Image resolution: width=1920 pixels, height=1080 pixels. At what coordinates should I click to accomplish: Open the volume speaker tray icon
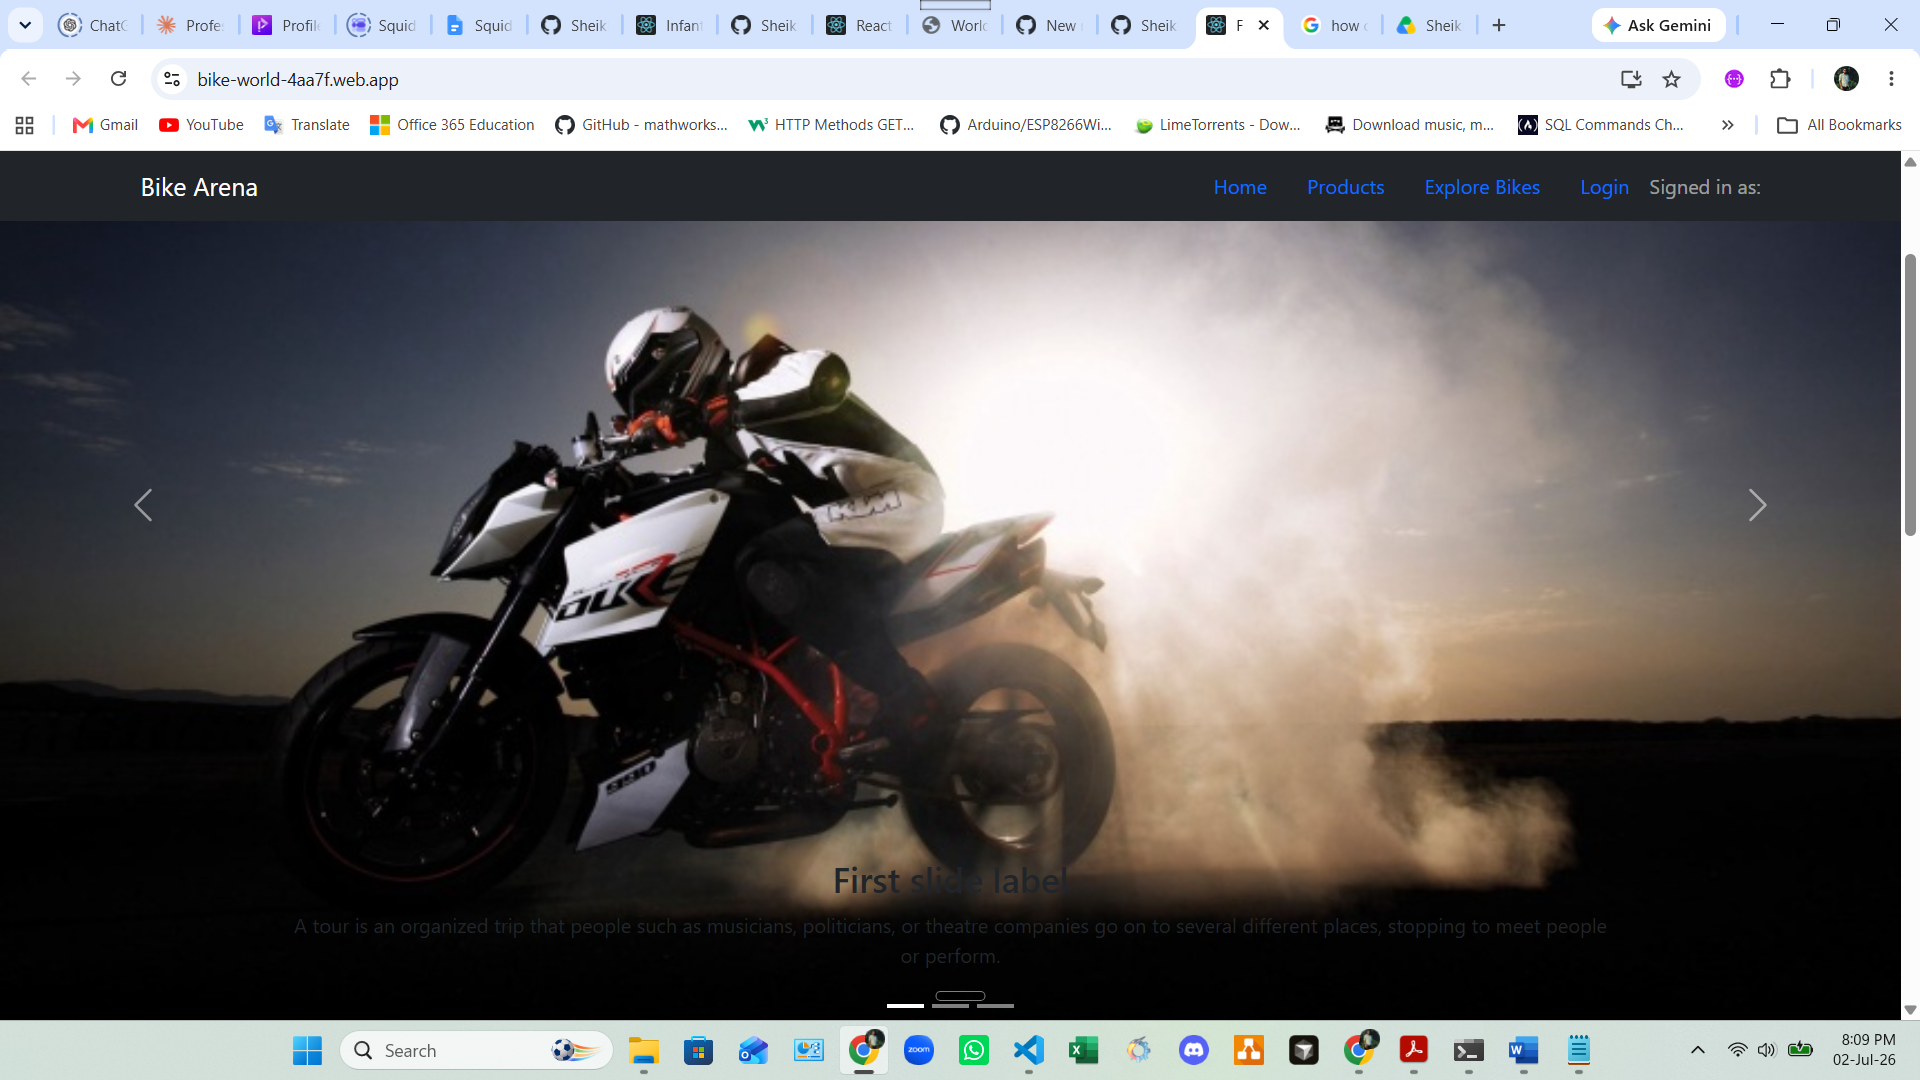pos(1766,1050)
